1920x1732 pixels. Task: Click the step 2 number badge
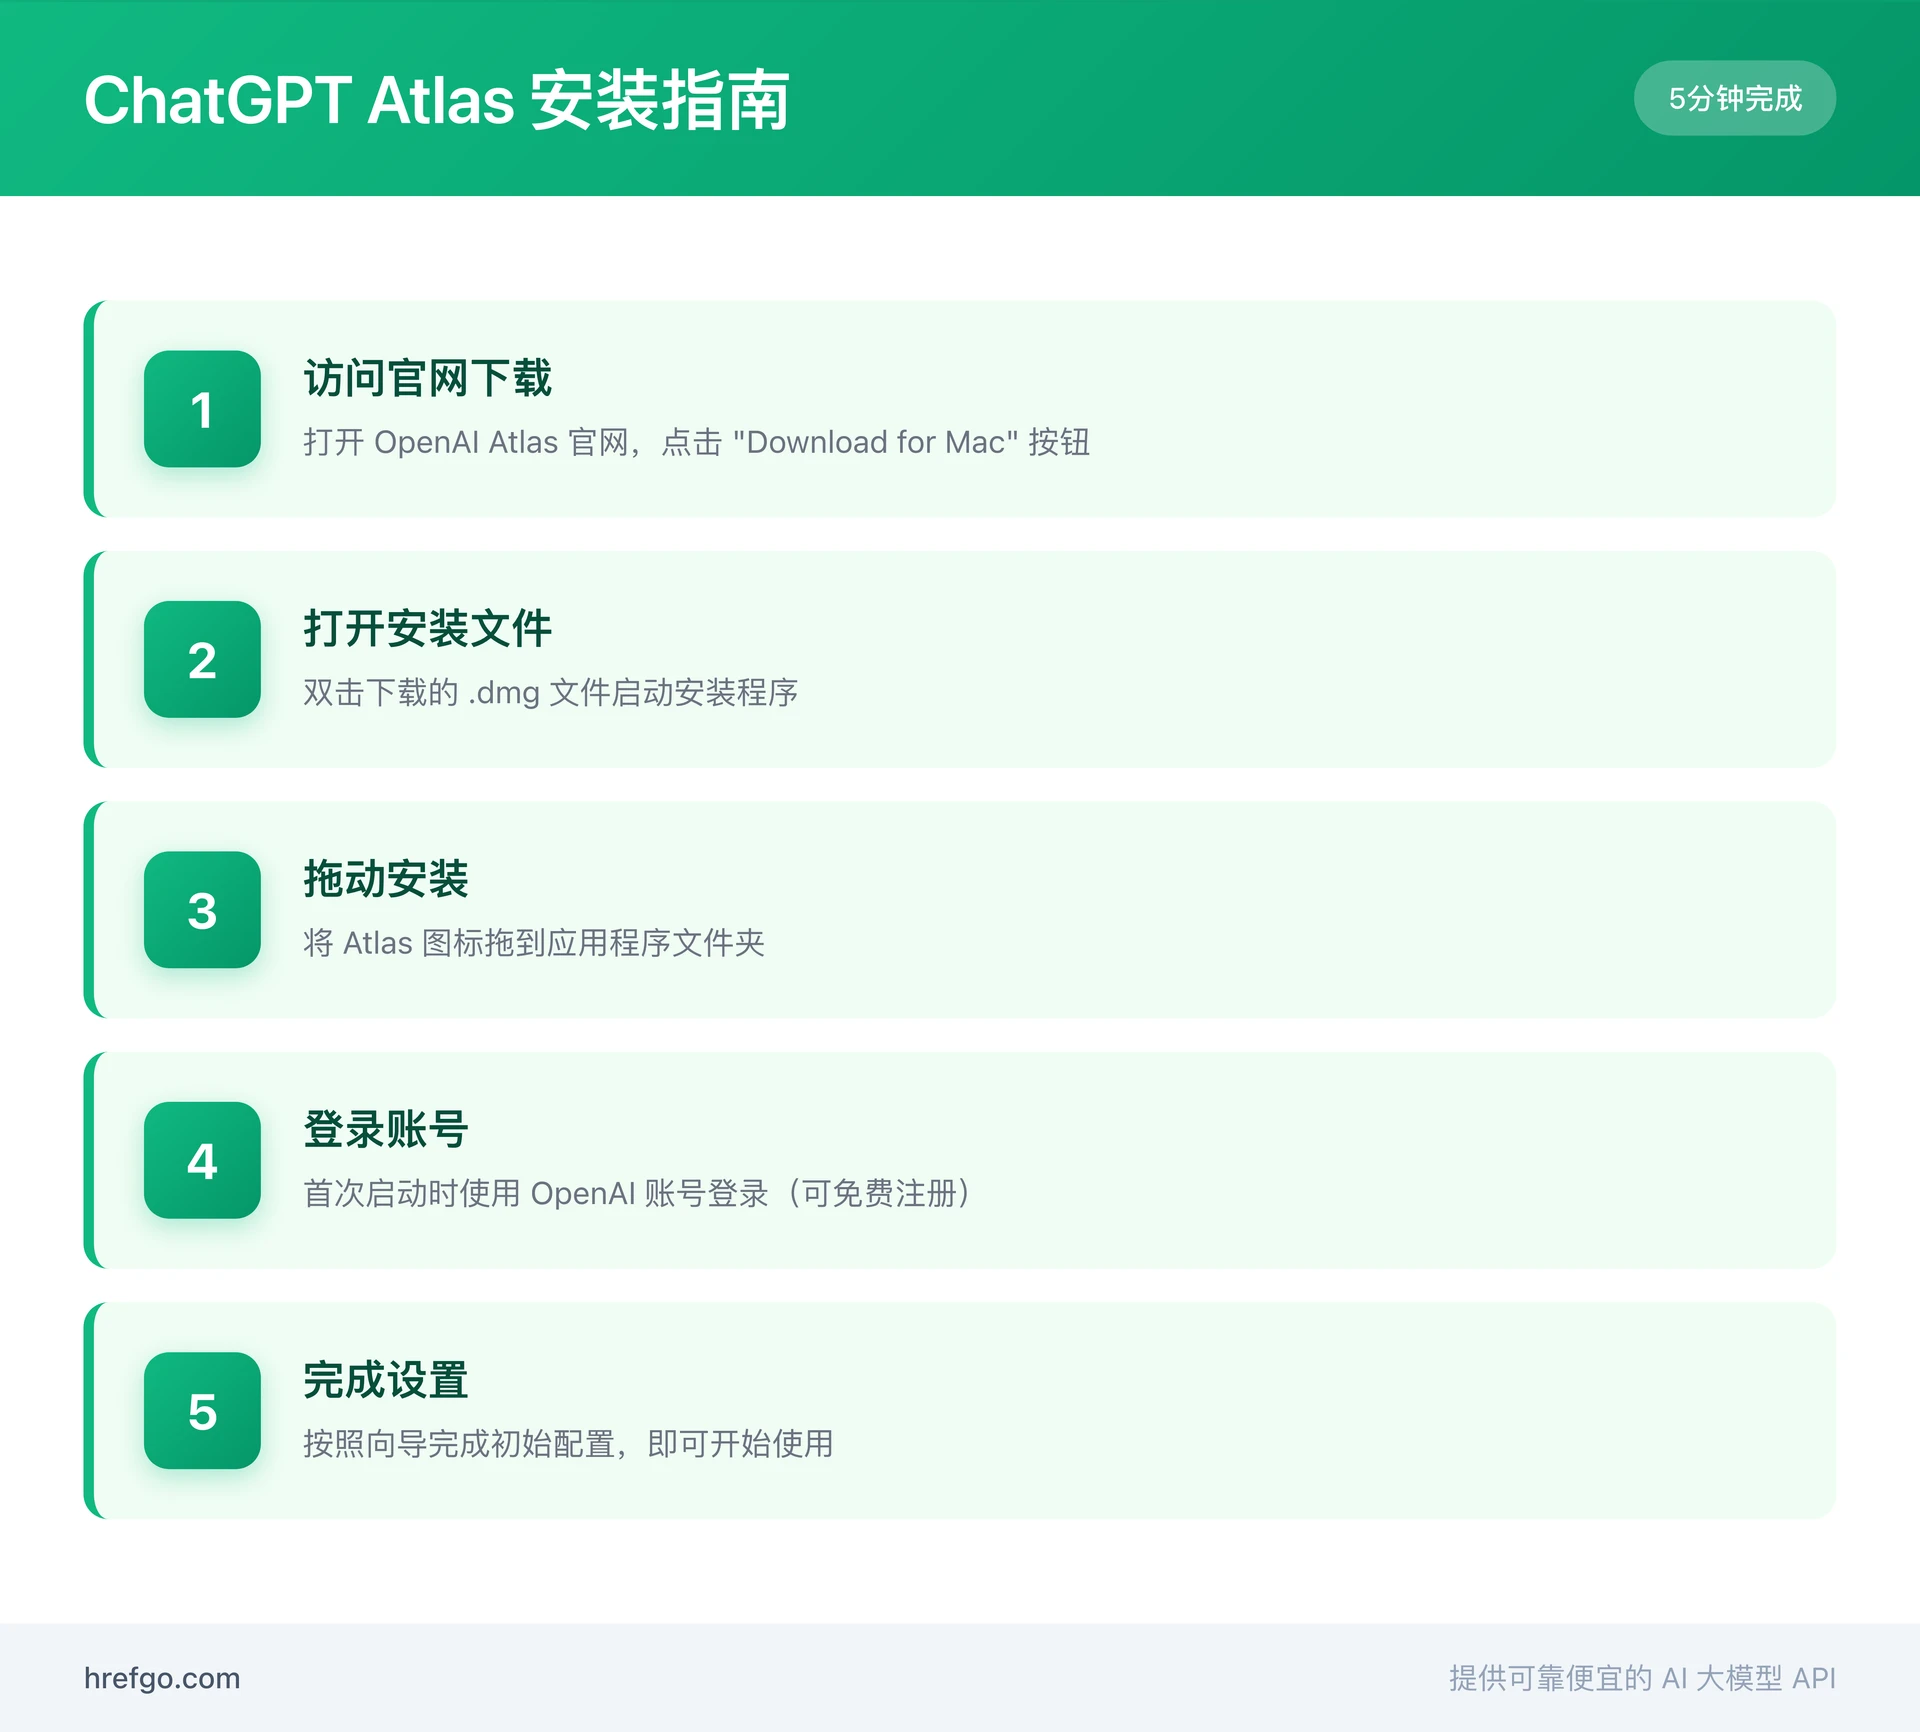[202, 659]
